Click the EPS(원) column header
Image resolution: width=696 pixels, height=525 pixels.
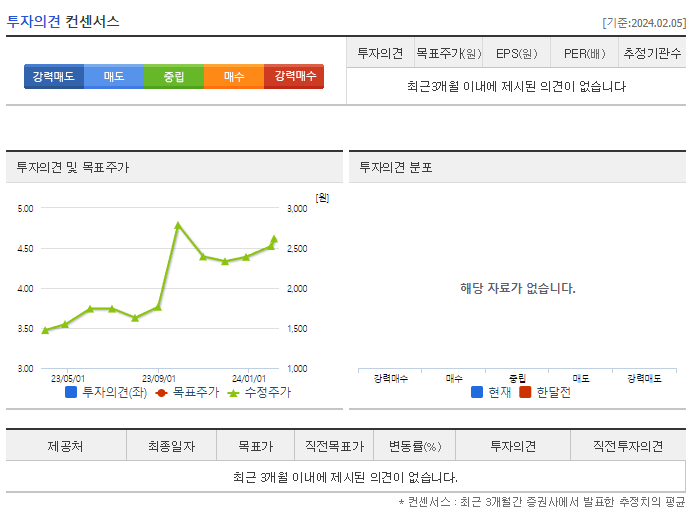517,53
